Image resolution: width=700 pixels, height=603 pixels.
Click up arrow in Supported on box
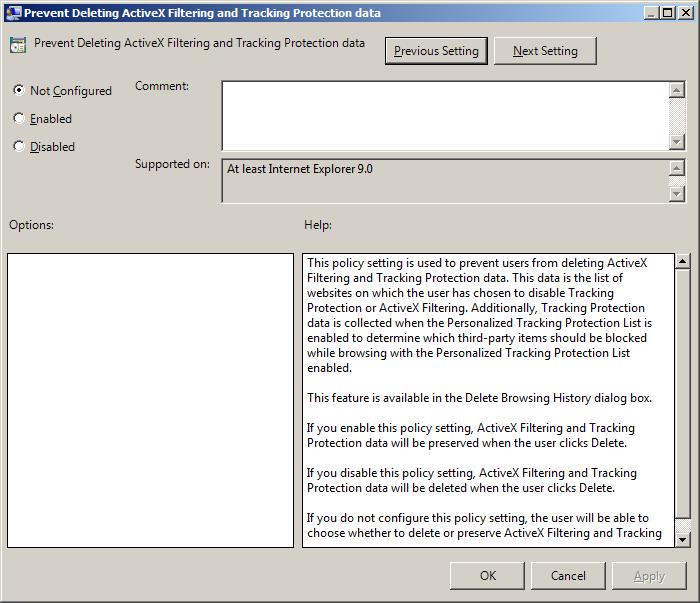[677, 168]
